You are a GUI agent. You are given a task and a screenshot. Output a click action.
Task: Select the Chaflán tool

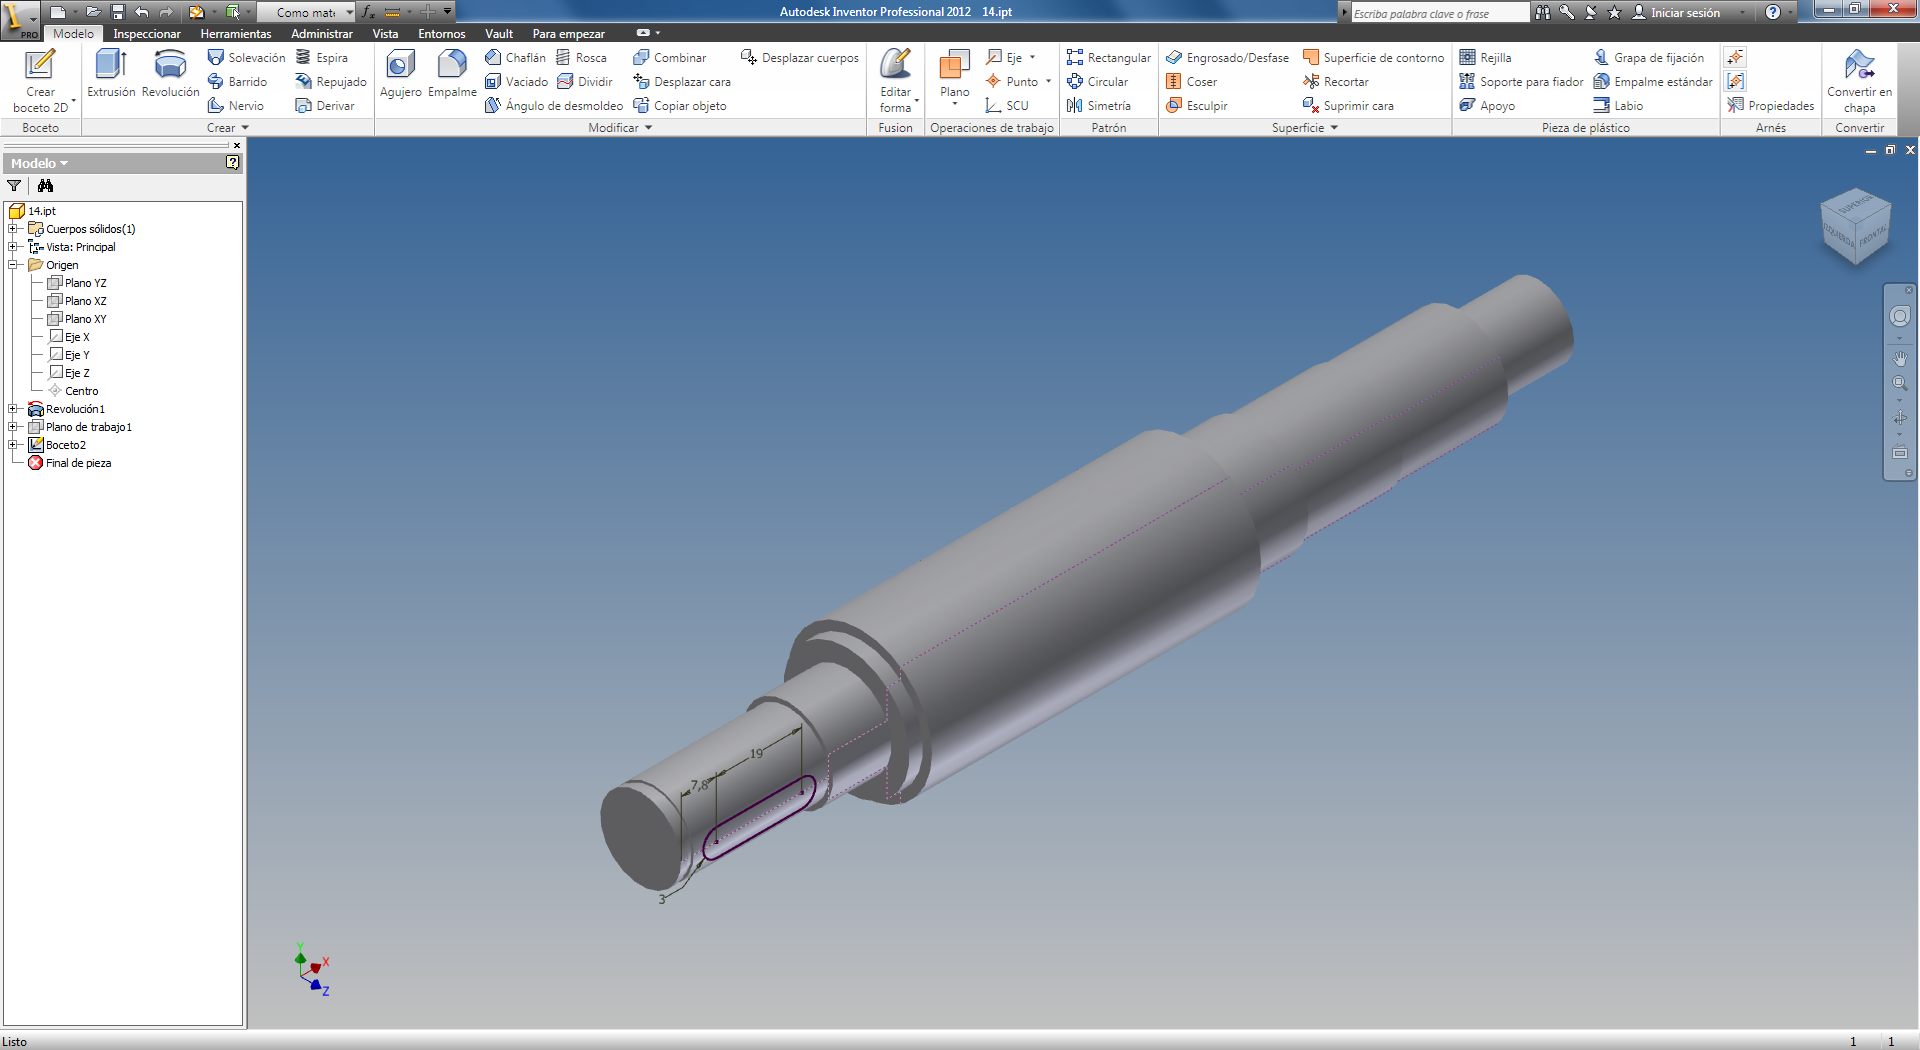pyautogui.click(x=515, y=58)
